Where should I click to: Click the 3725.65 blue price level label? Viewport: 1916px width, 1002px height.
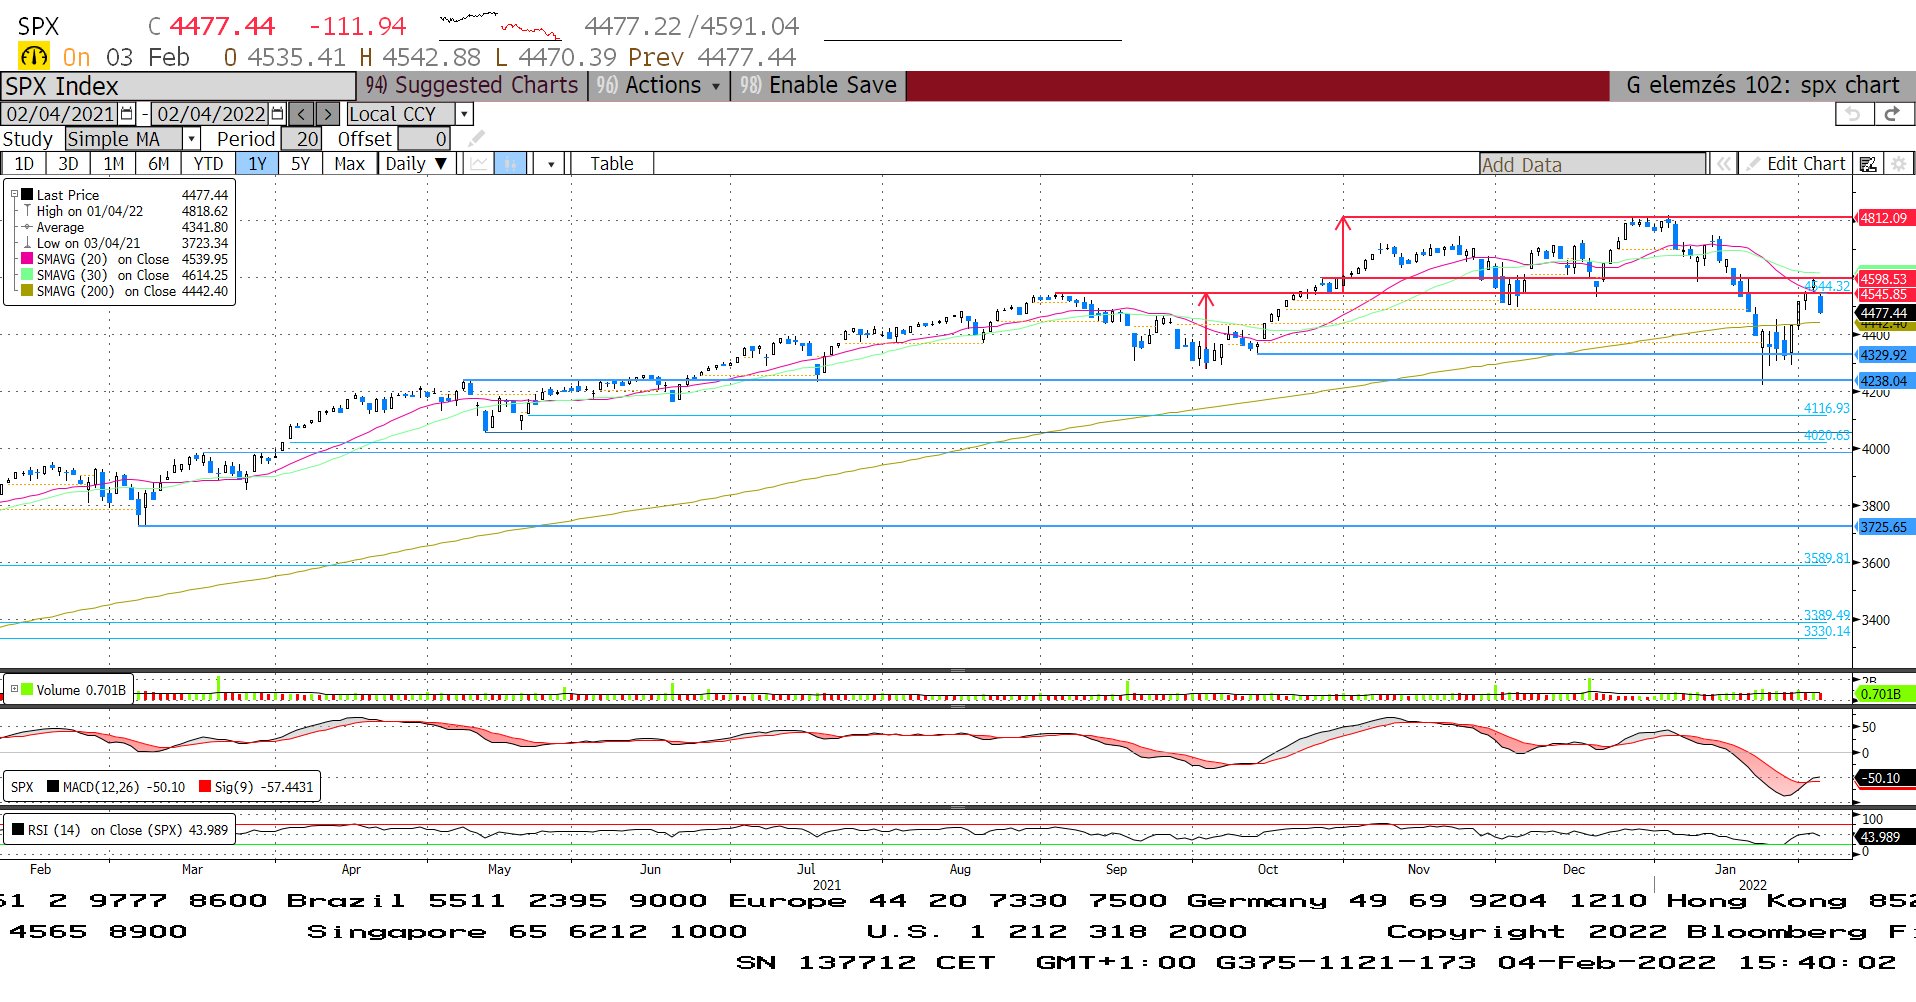point(1884,526)
